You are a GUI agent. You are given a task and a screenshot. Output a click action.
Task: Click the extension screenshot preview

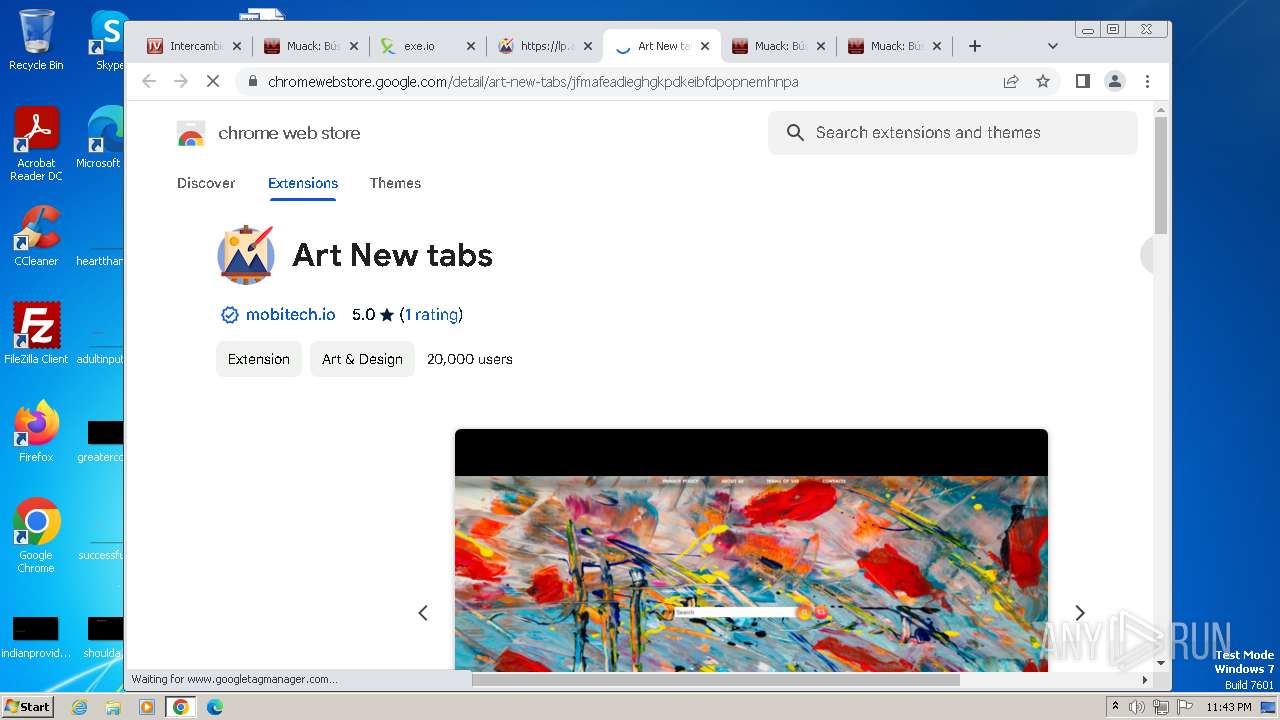751,550
